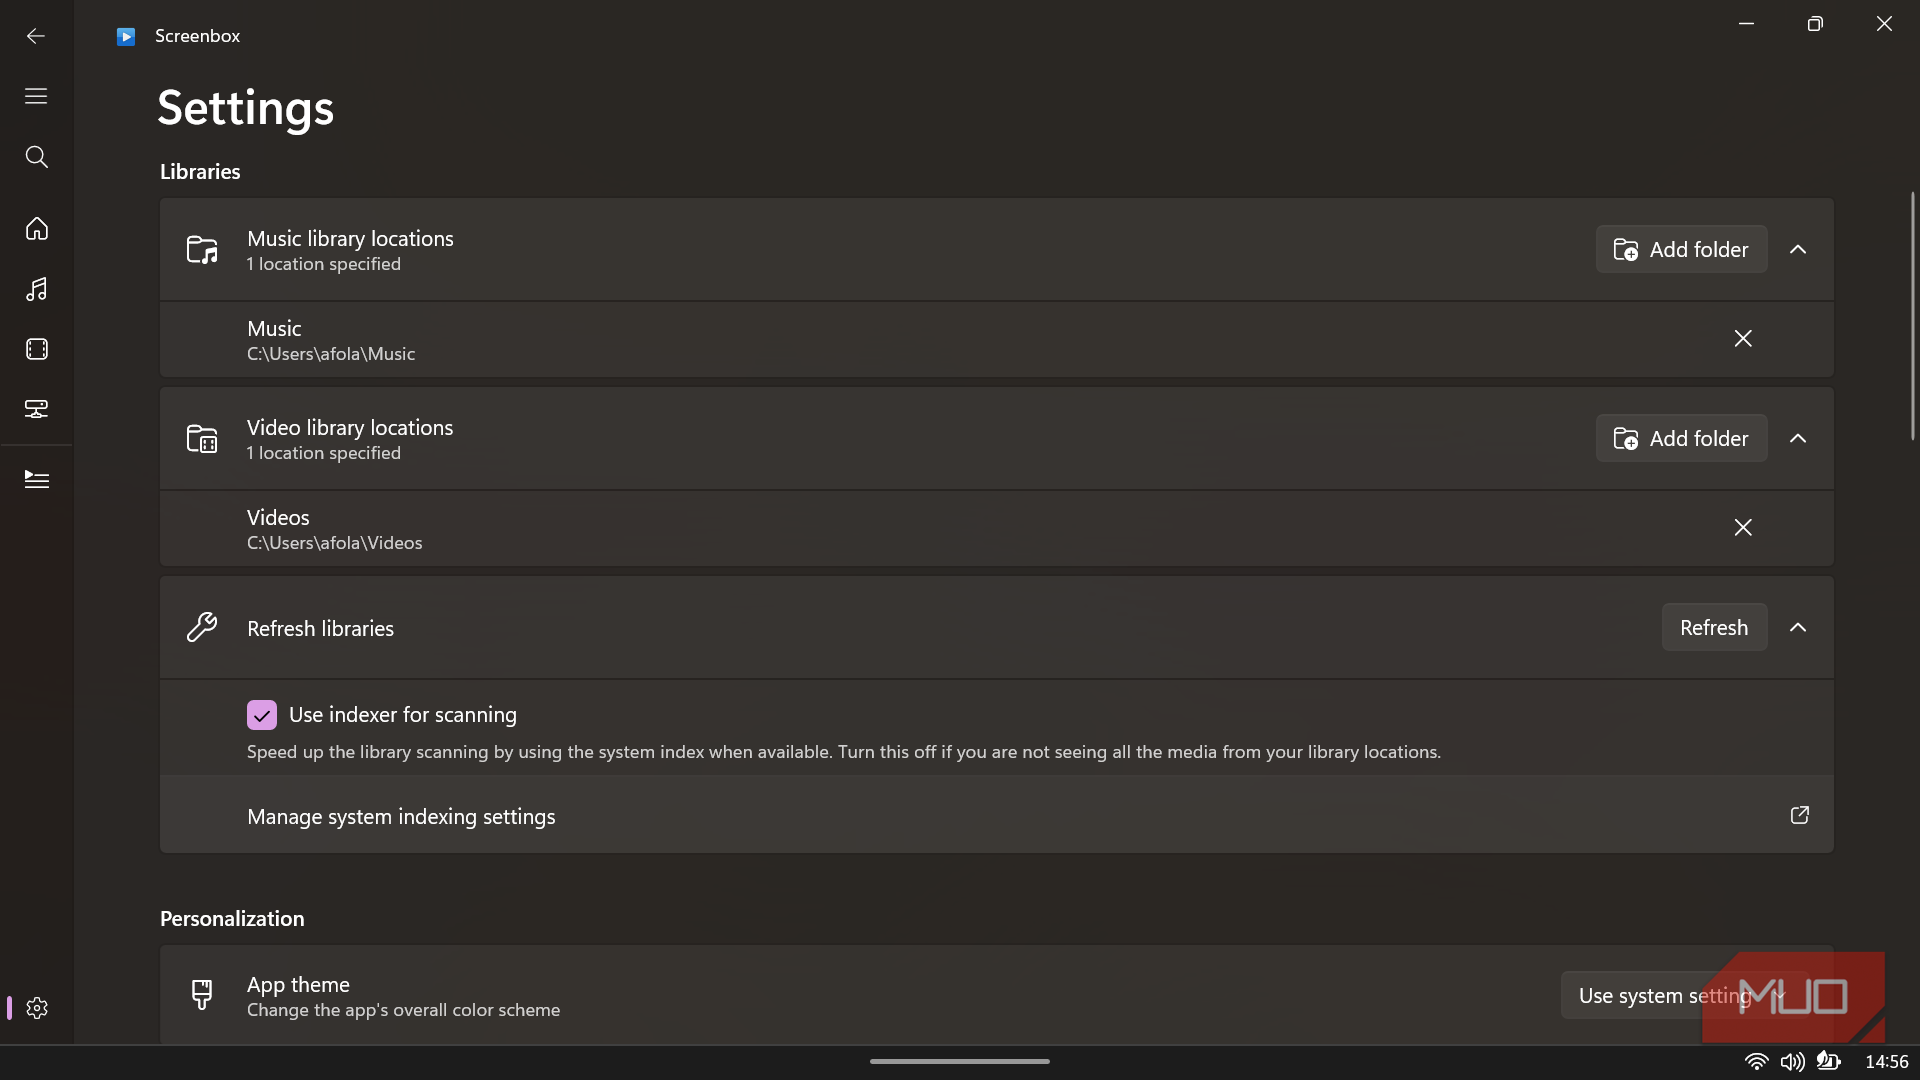Open the Network page icon
Viewport: 1920px width, 1080px height.
(x=36, y=409)
